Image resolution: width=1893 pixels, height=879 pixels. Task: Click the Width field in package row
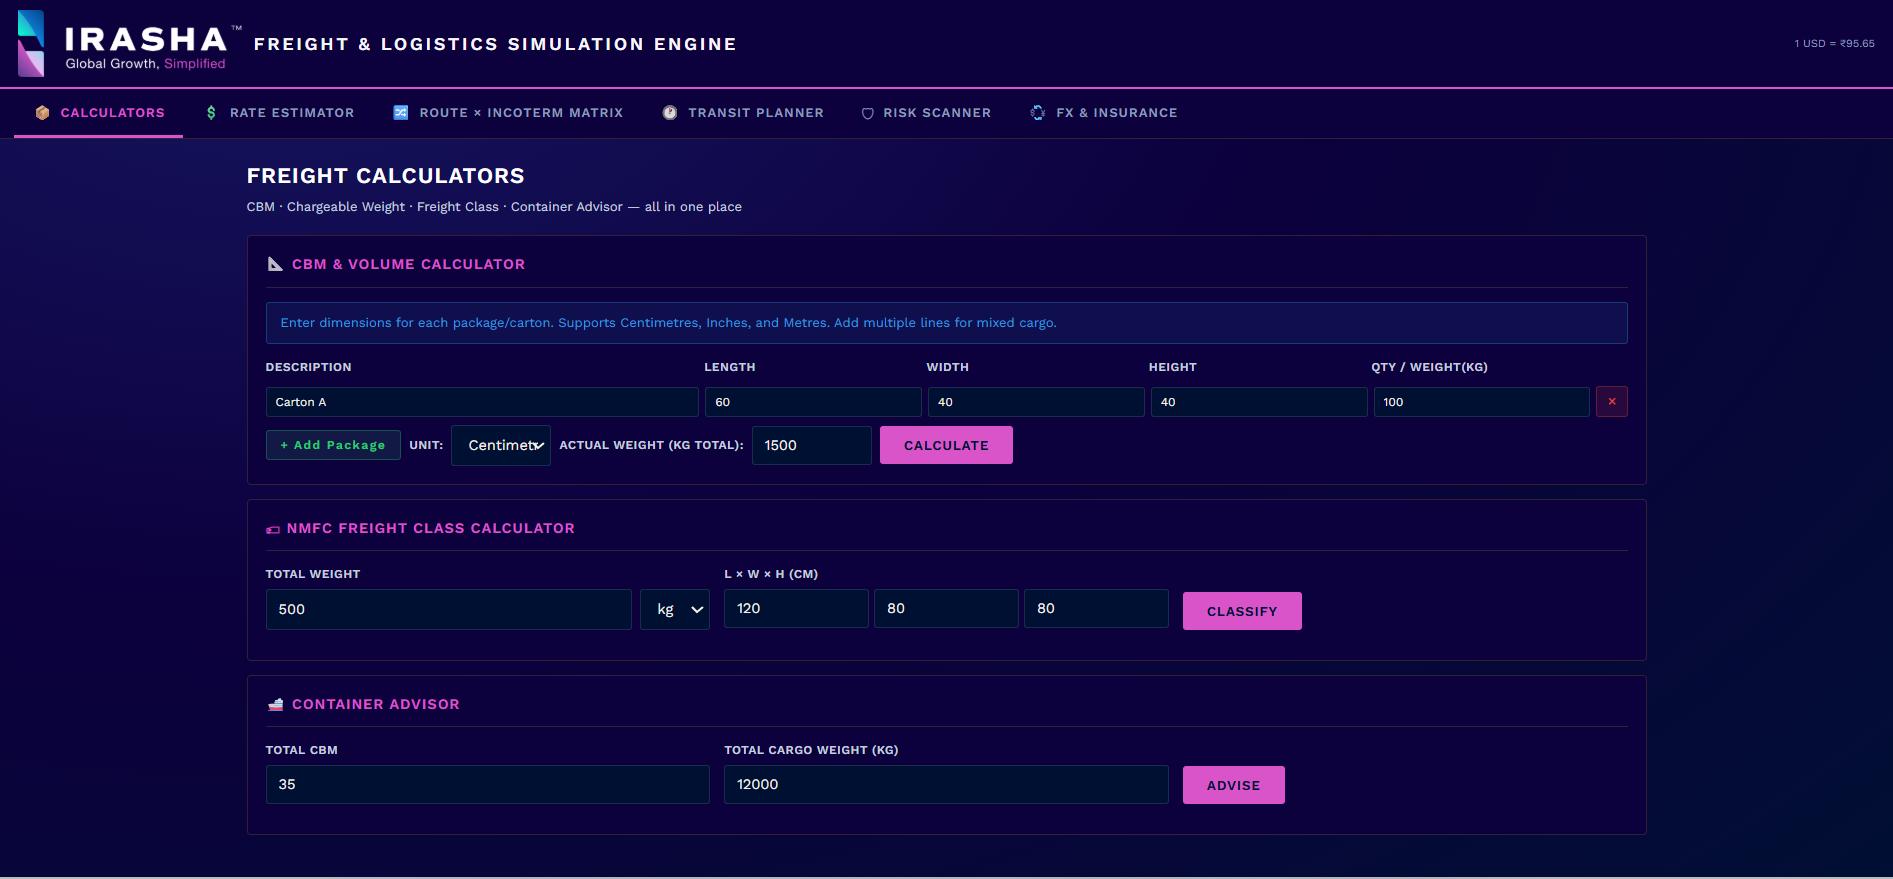click(1036, 402)
